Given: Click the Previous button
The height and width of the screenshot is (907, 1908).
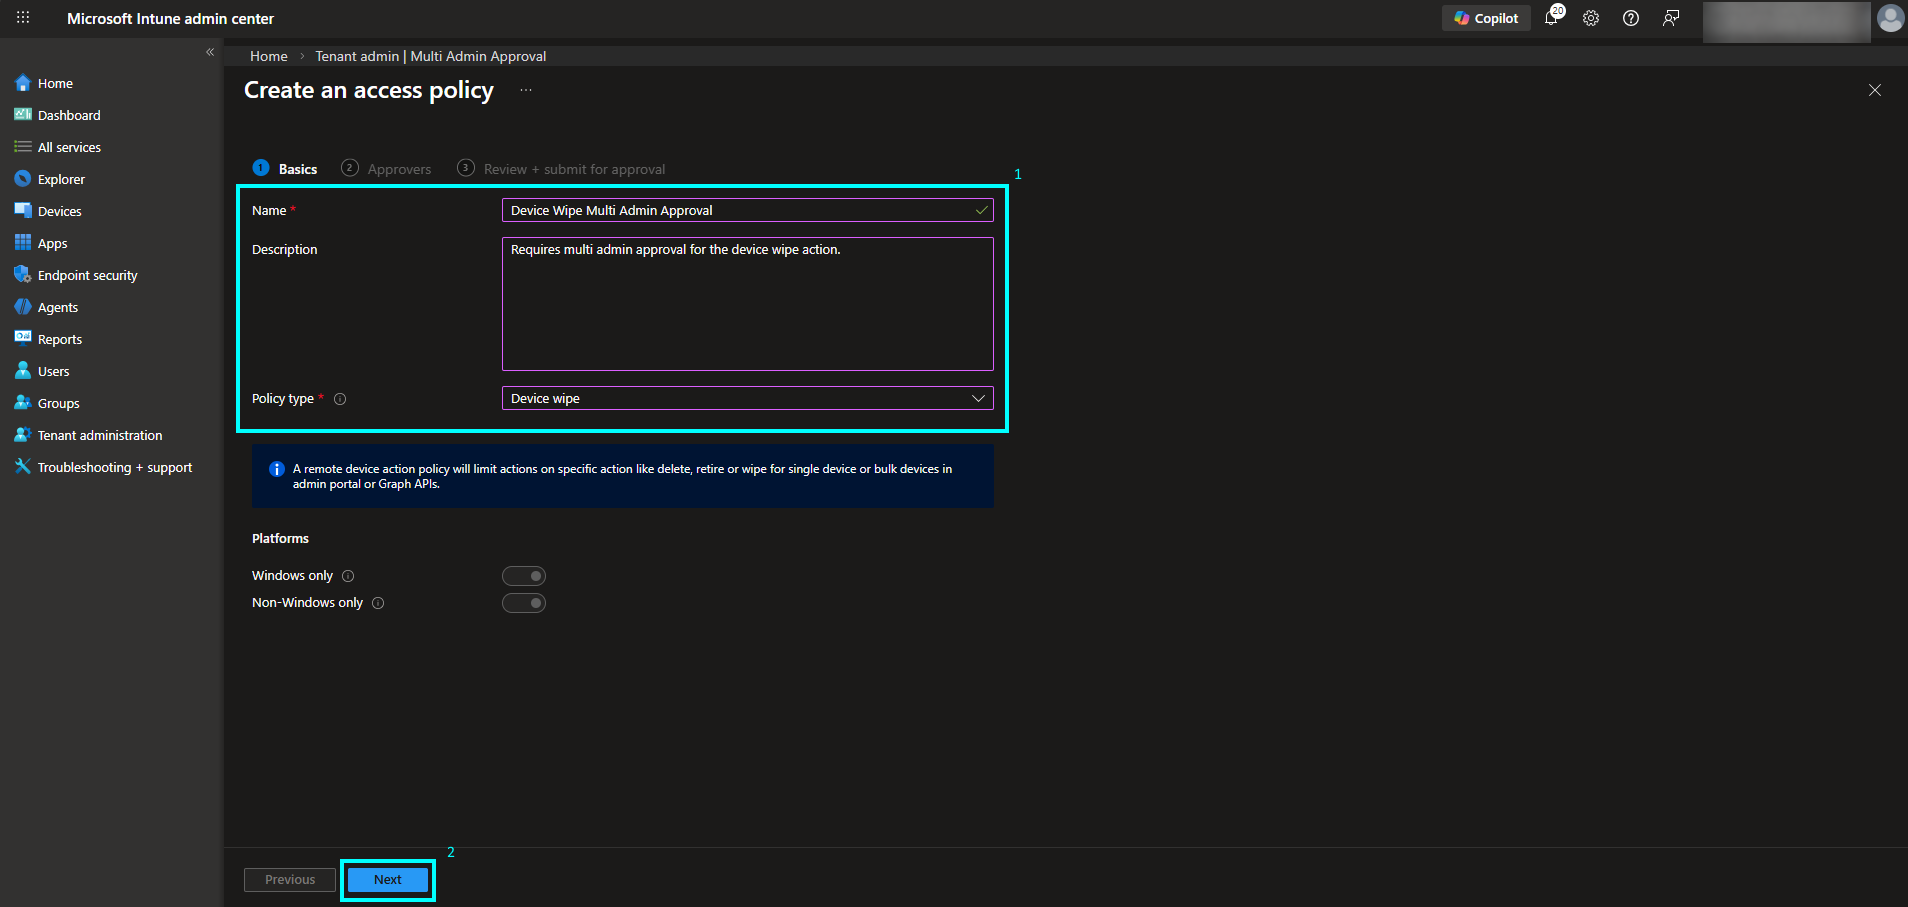Looking at the screenshot, I should click(x=290, y=880).
